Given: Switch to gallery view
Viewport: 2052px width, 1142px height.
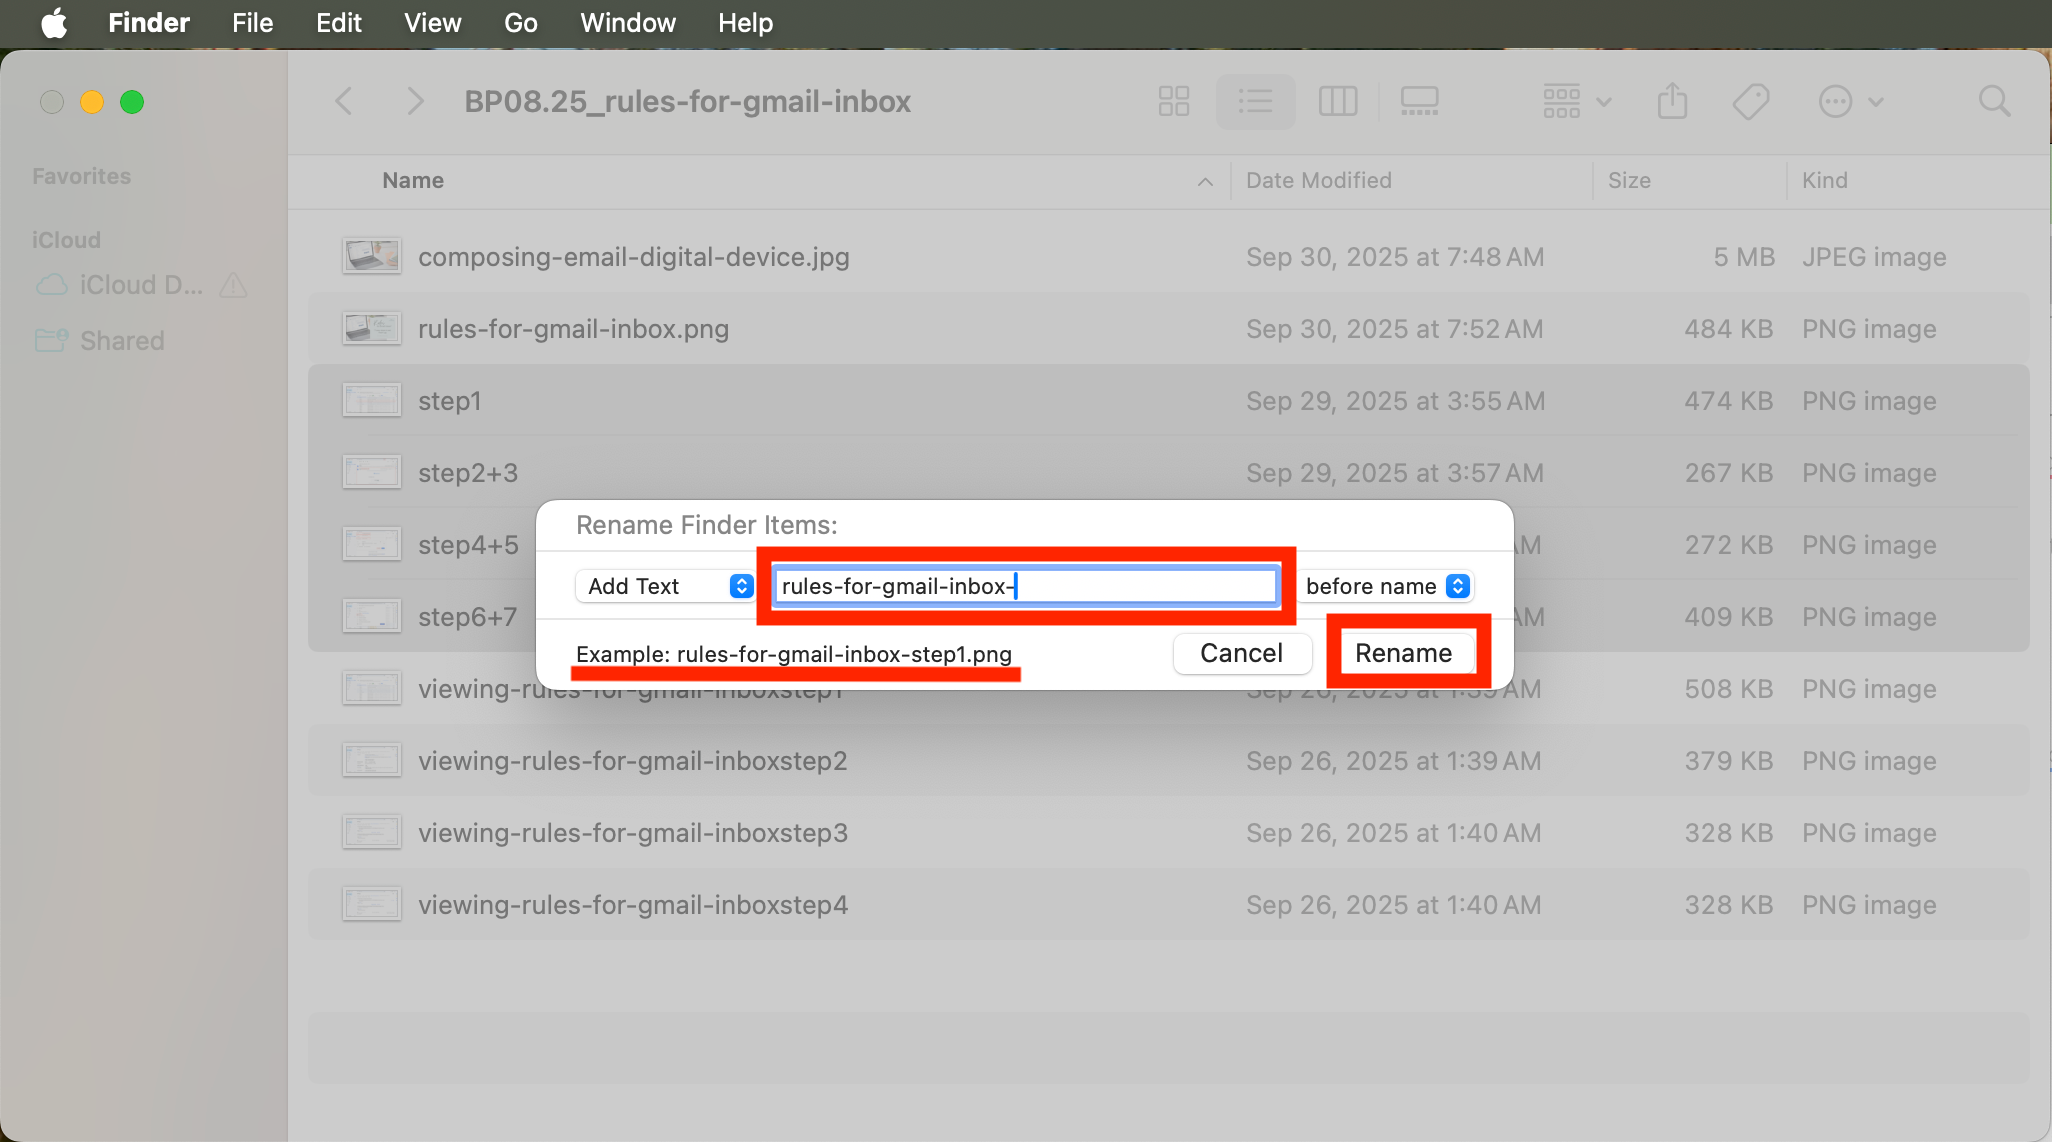Looking at the screenshot, I should tap(1419, 101).
